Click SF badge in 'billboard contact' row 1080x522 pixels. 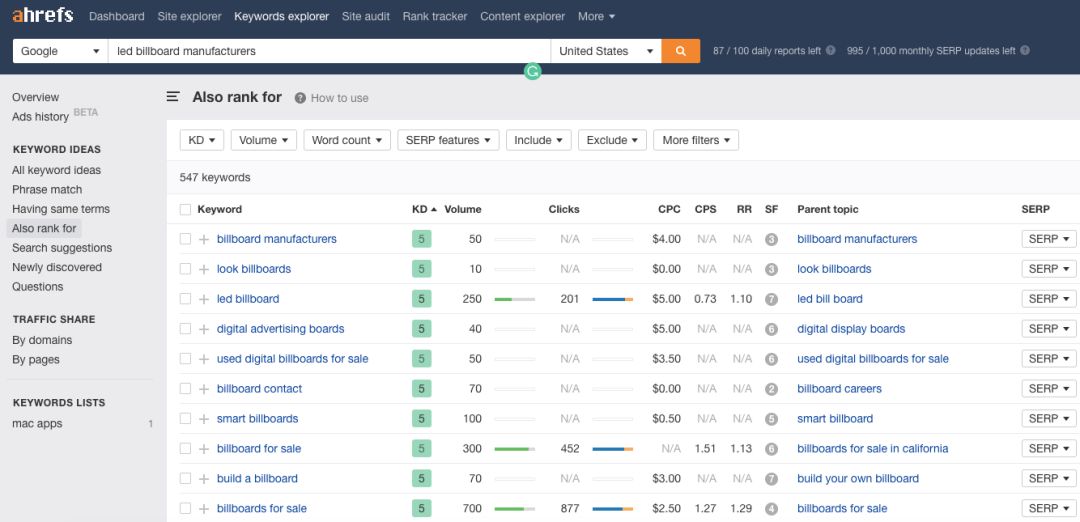point(771,389)
